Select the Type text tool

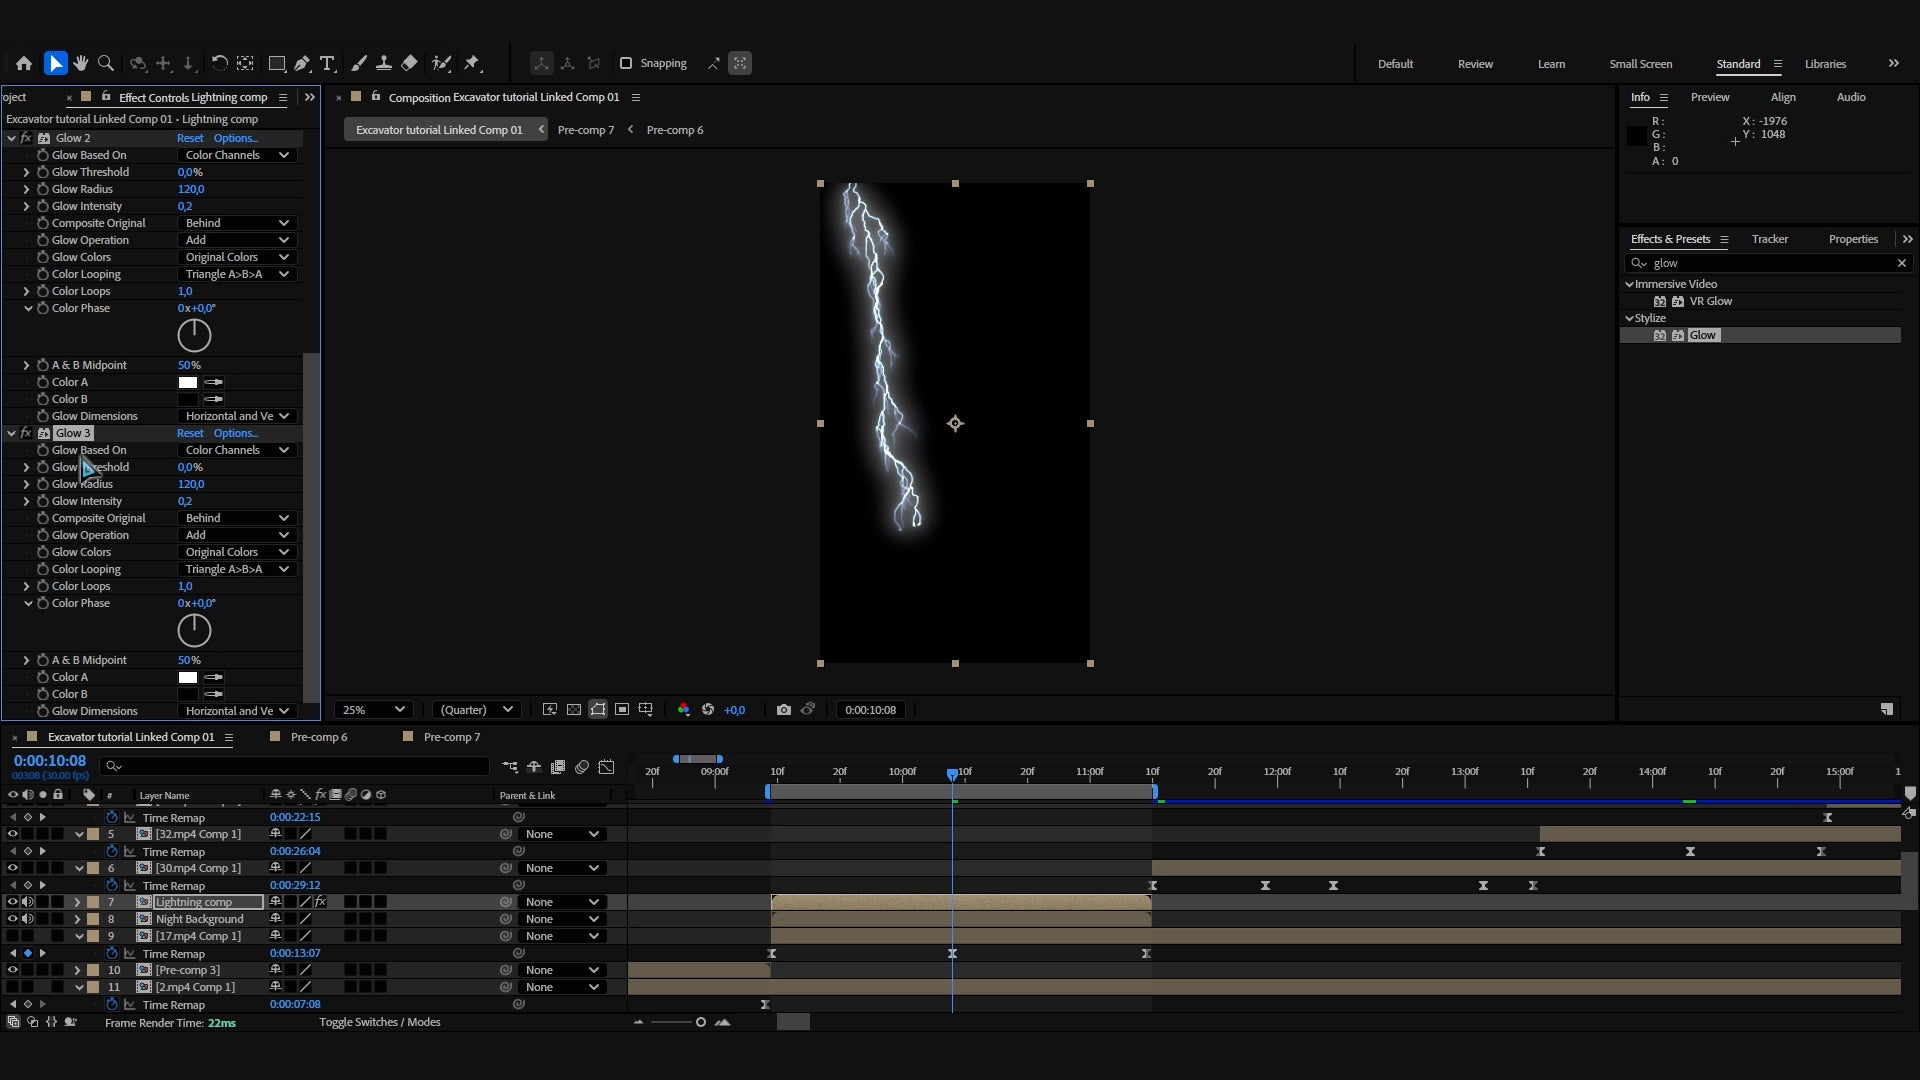coord(327,63)
